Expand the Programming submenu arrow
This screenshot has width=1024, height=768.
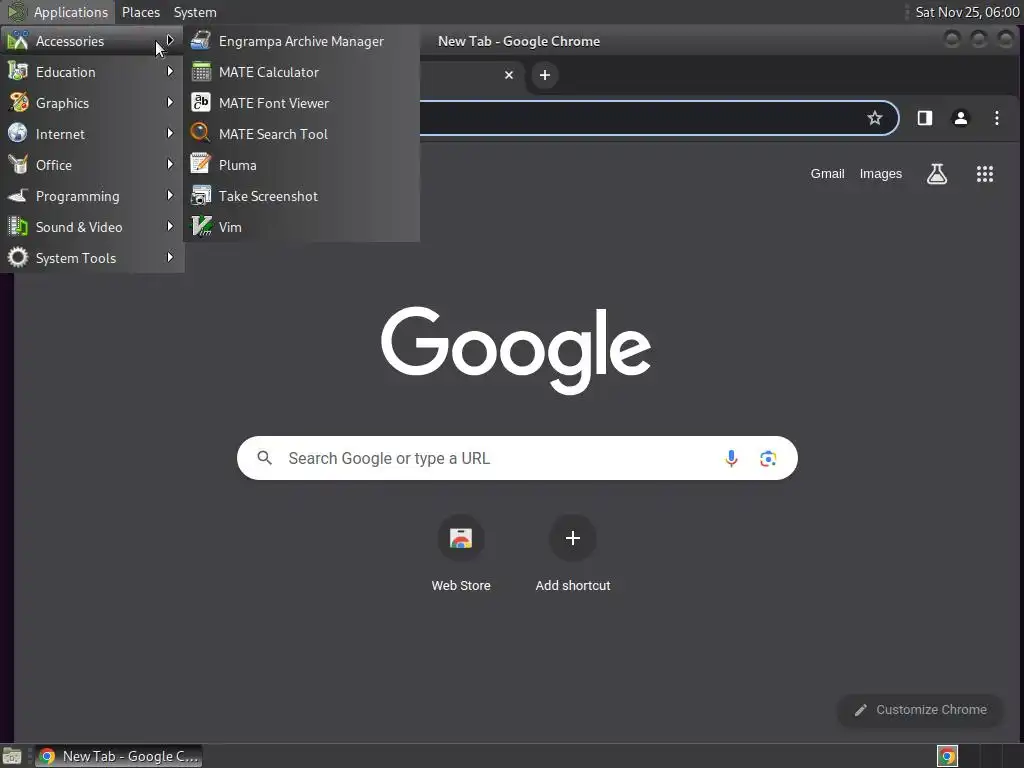pos(170,195)
